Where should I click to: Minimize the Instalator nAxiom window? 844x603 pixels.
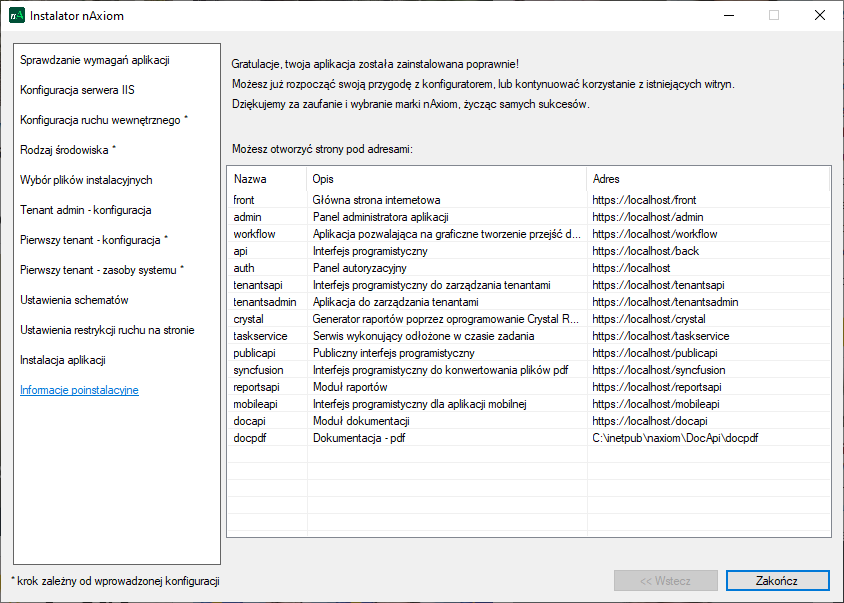[x=729, y=15]
